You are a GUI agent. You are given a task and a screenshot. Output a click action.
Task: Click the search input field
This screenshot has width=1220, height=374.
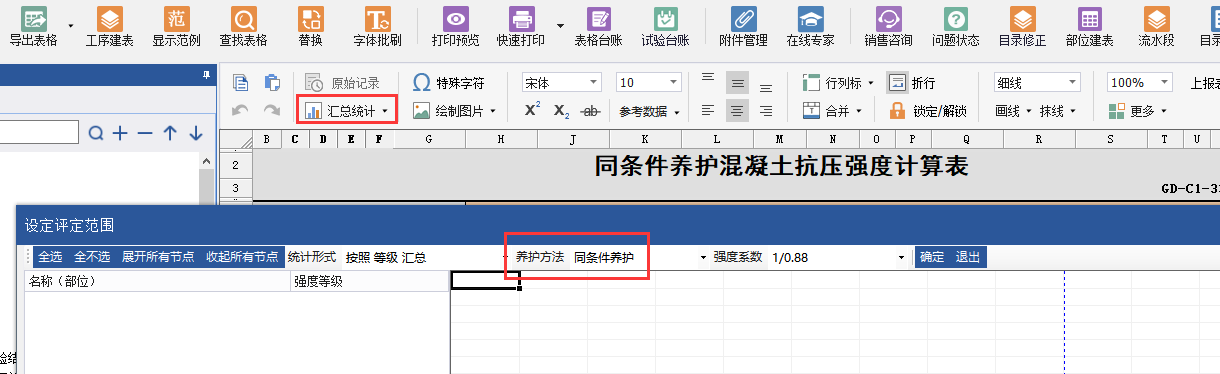coord(39,132)
